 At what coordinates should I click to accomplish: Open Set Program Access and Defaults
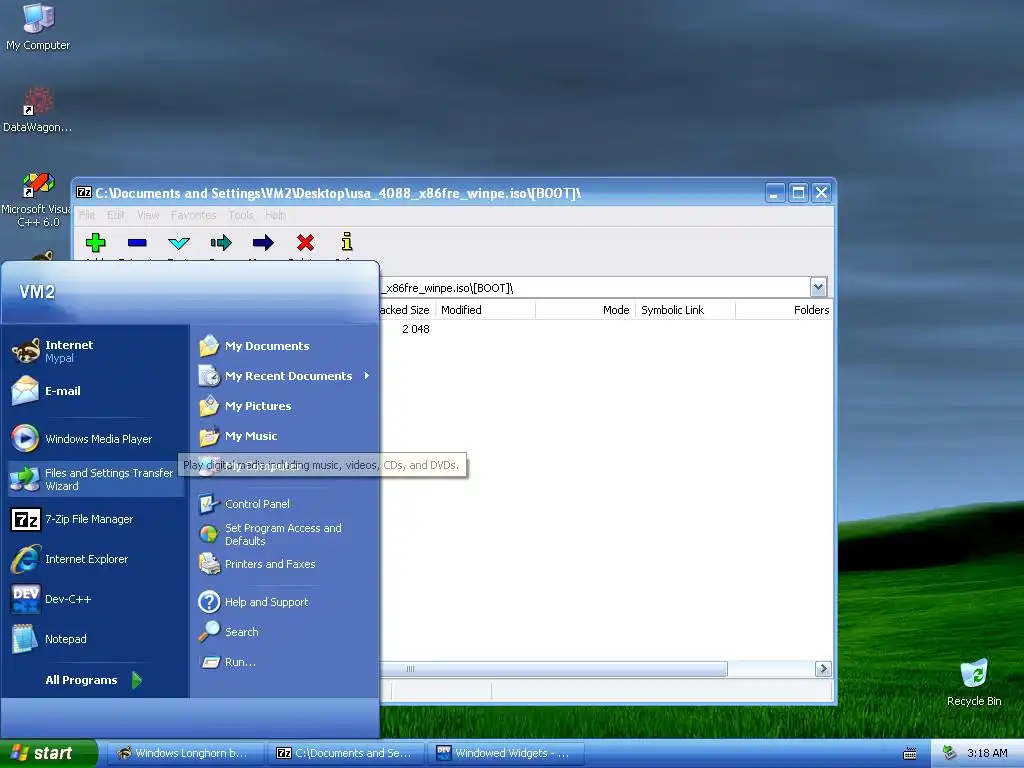tap(284, 534)
